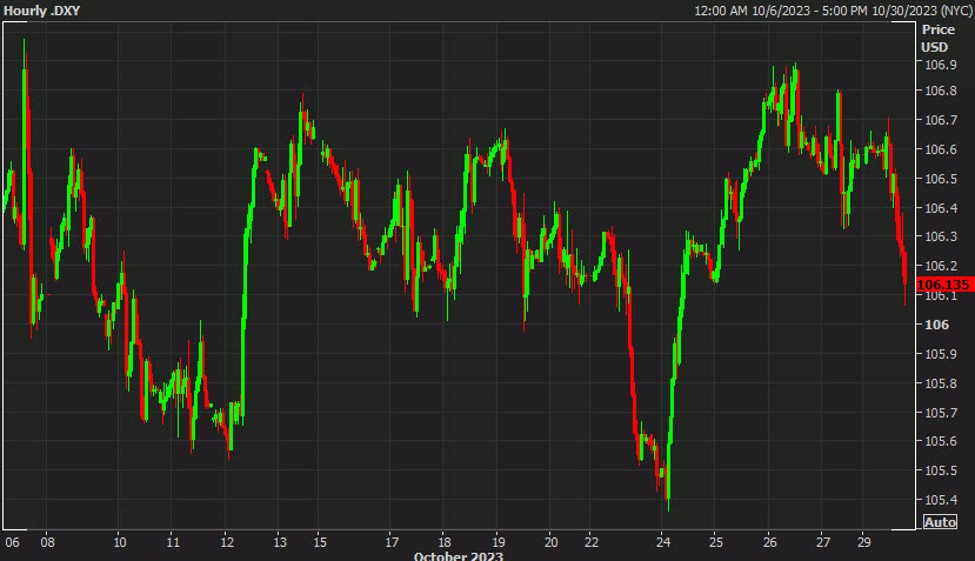
Task: Click the '06' date label on time axis
Action: point(12,542)
